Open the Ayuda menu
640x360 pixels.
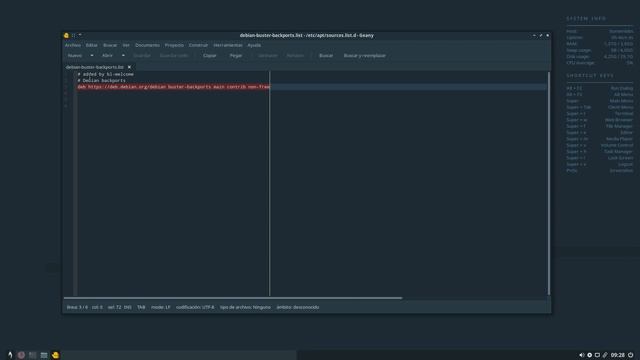tap(254, 45)
